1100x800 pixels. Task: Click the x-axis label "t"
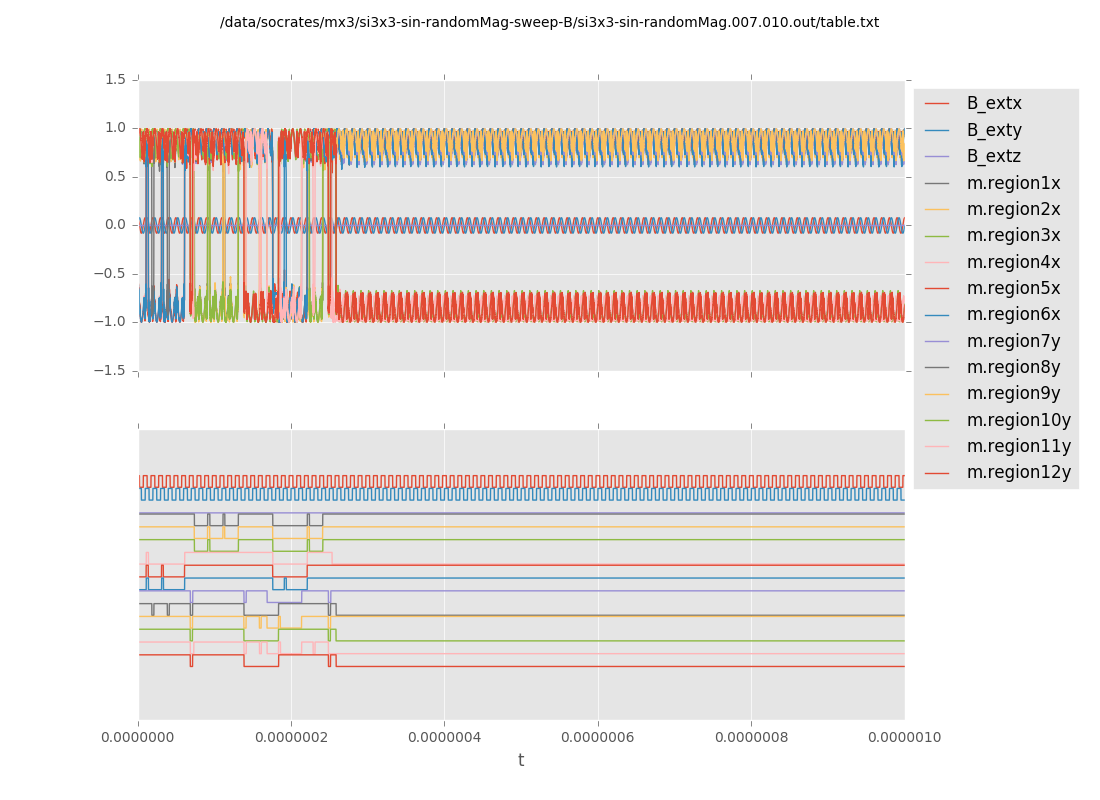click(x=521, y=761)
